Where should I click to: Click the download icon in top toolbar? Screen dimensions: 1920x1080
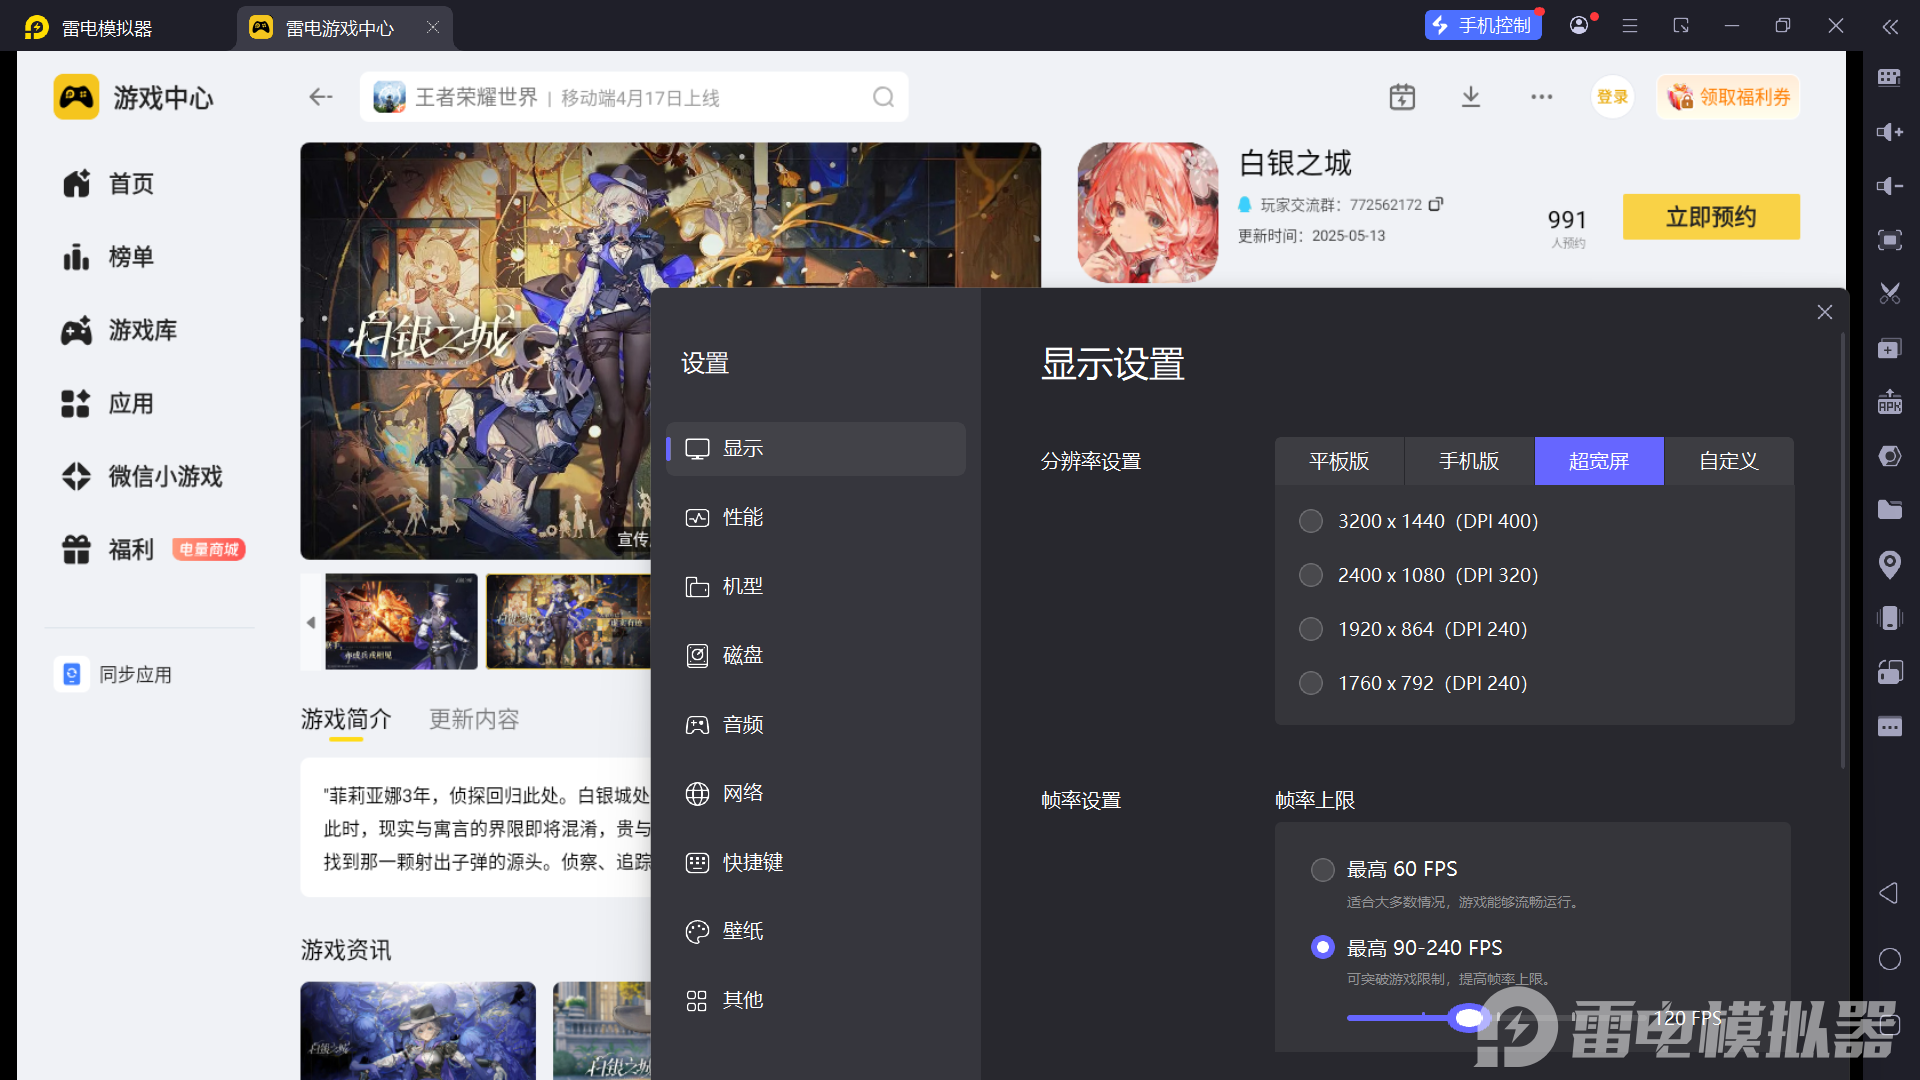click(x=1470, y=97)
